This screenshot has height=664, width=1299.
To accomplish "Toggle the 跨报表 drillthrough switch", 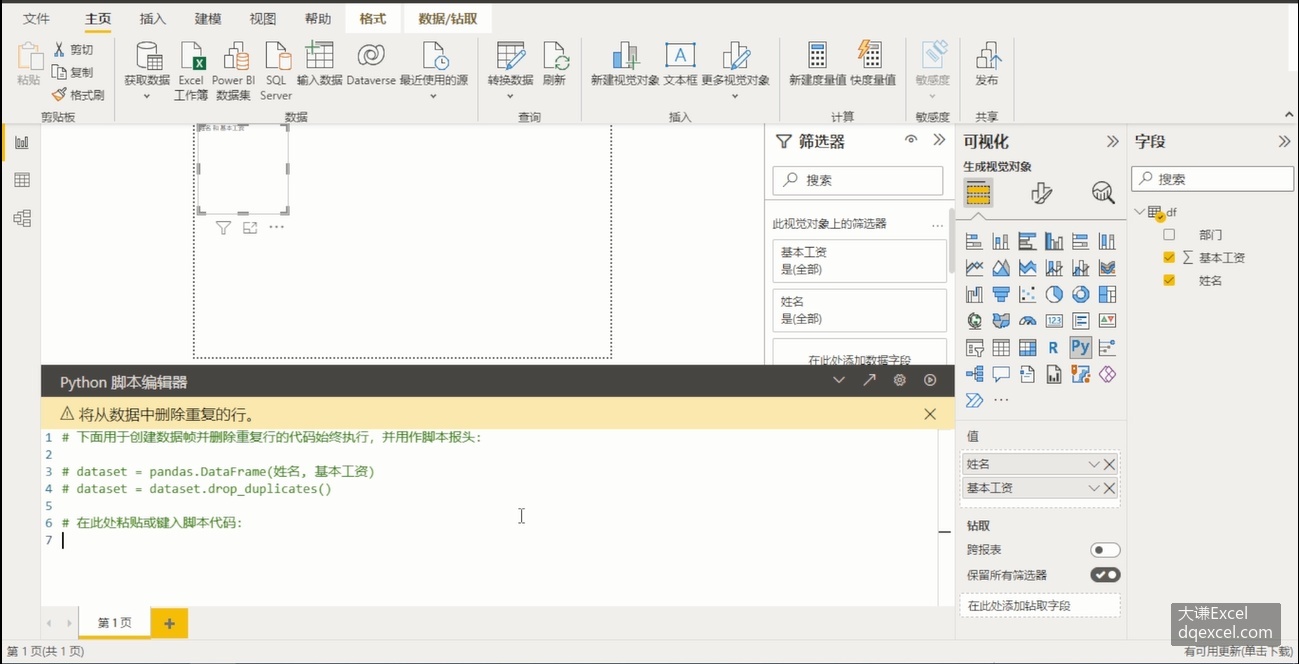I will tap(1105, 550).
